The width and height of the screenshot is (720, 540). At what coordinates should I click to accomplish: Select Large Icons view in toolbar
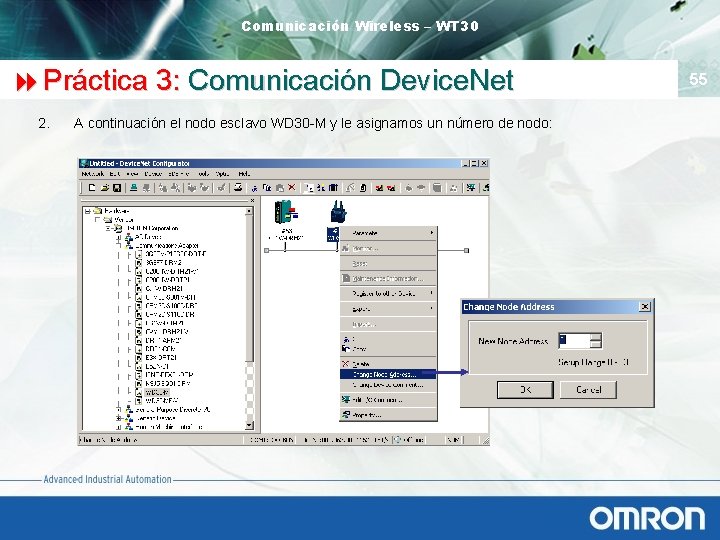click(309, 187)
